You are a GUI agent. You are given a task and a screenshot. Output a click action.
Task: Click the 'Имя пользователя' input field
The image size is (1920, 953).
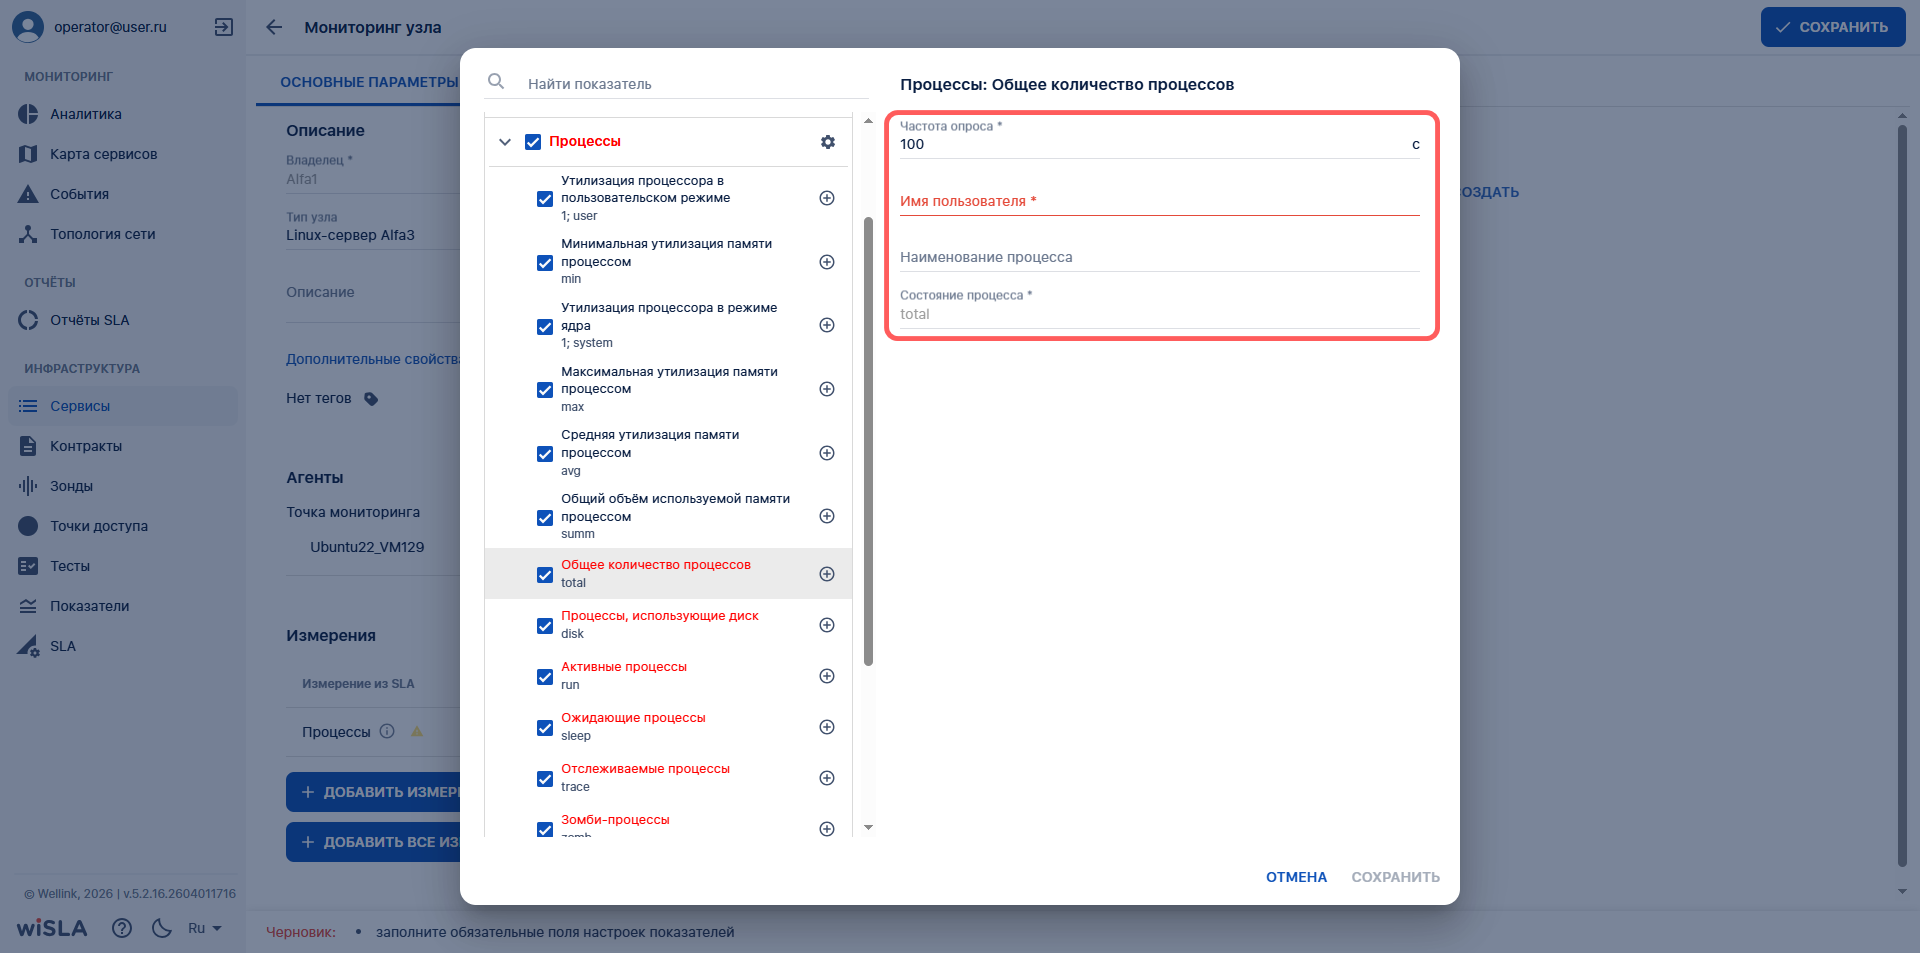[x=1159, y=201]
